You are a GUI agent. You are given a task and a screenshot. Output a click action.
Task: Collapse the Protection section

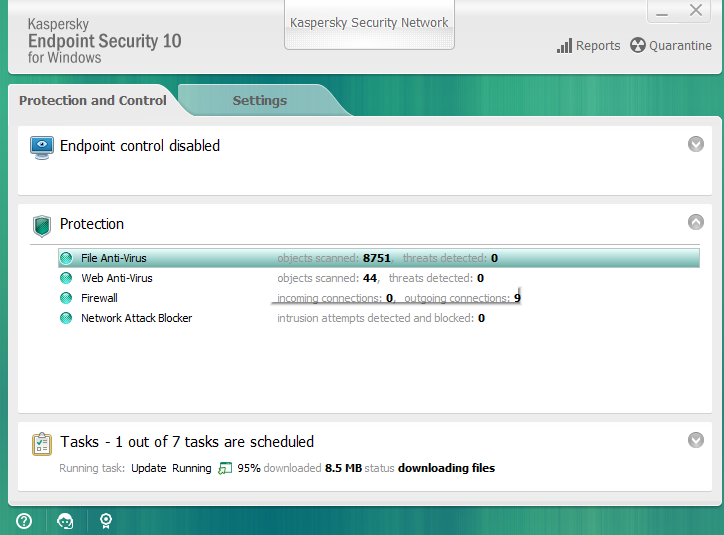pyautogui.click(x=696, y=222)
